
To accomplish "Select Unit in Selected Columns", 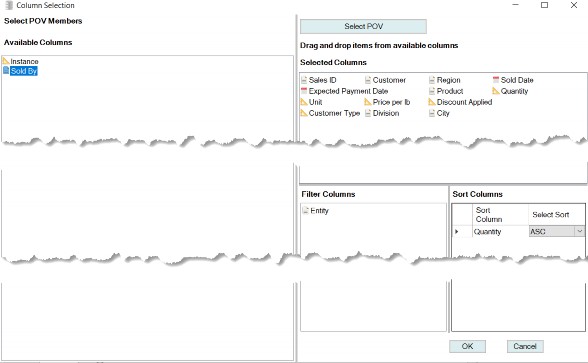I will 315,102.
